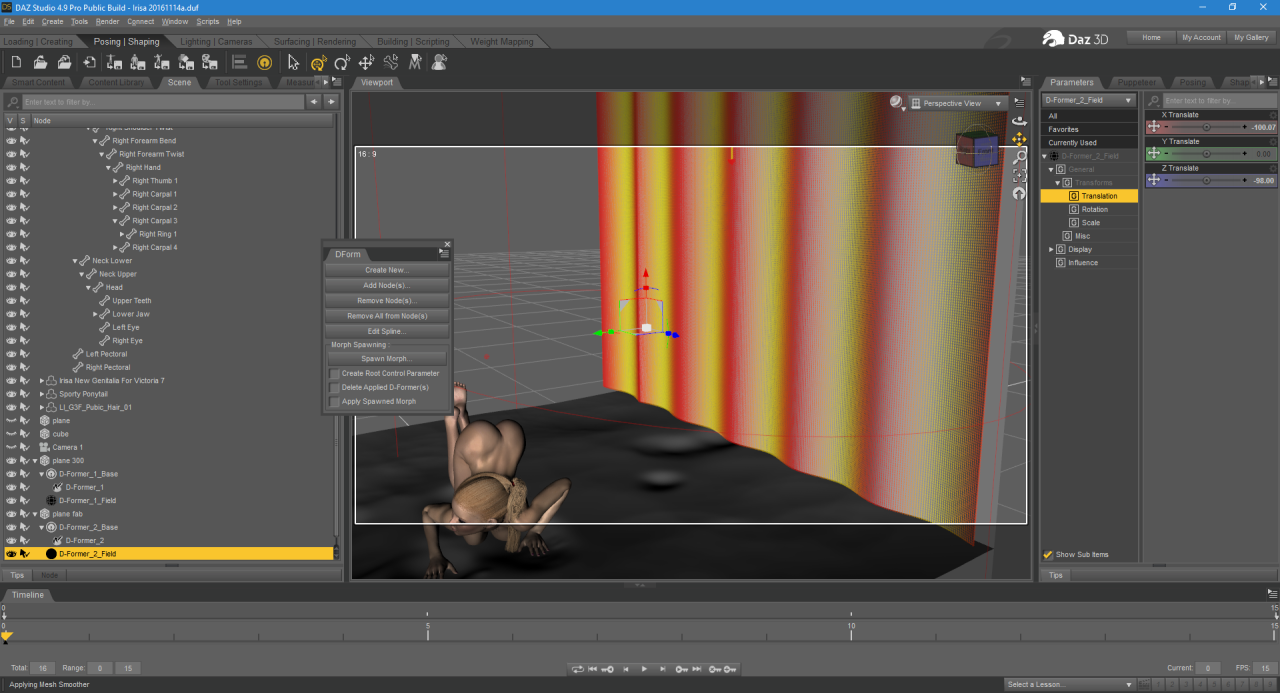Expand Irisa New Genitalia For Victoria 7

coord(42,381)
